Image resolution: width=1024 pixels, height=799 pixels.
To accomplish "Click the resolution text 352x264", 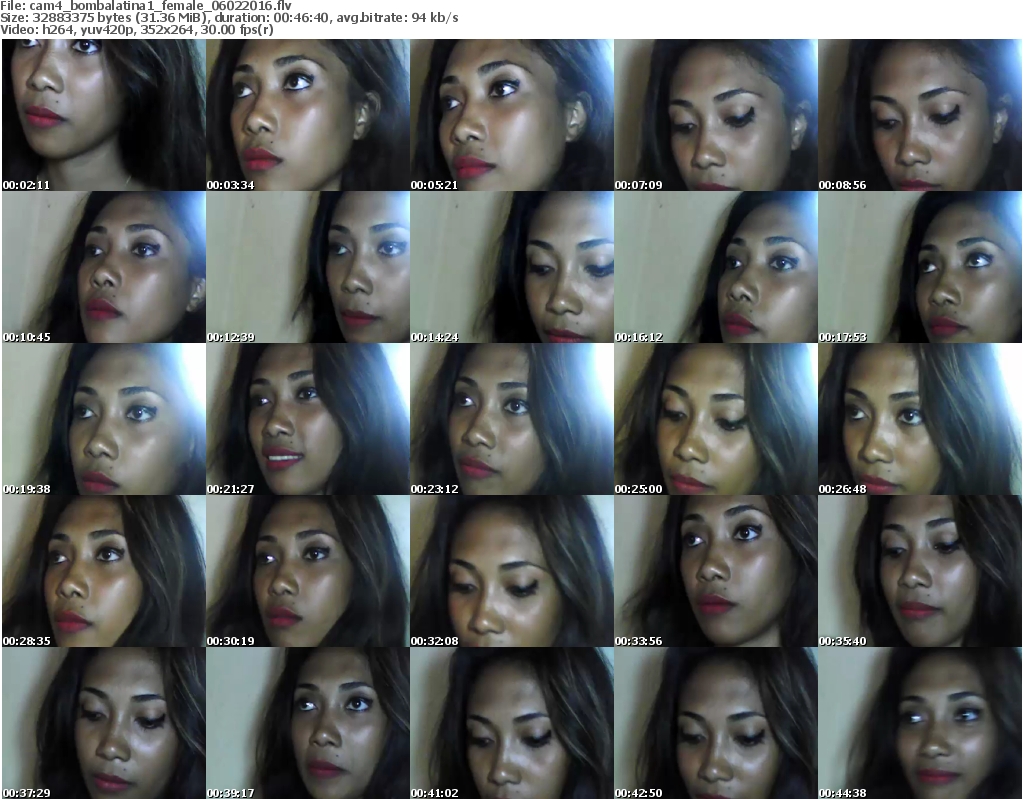I will (x=166, y=30).
